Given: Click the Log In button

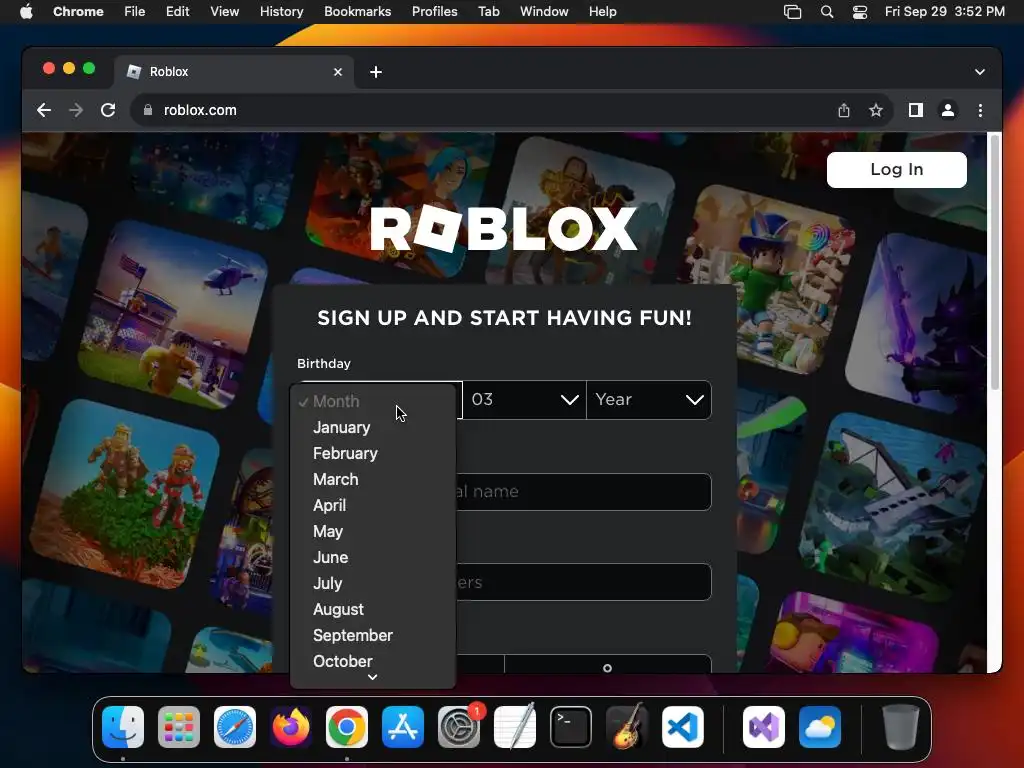Looking at the screenshot, I should click(897, 170).
